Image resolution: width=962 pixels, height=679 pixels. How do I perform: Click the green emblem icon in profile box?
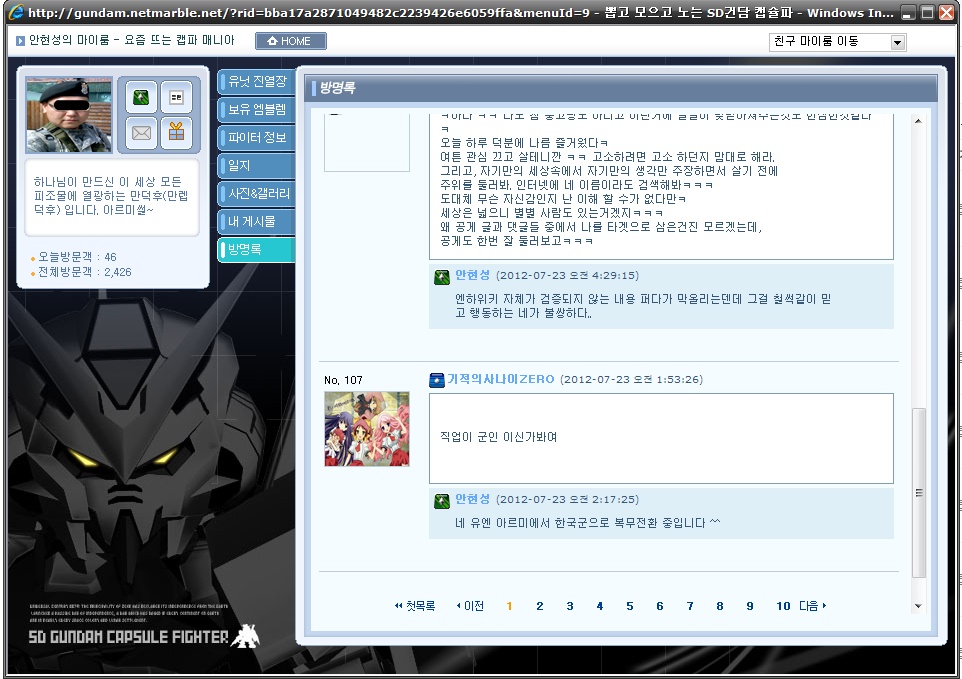(x=141, y=97)
